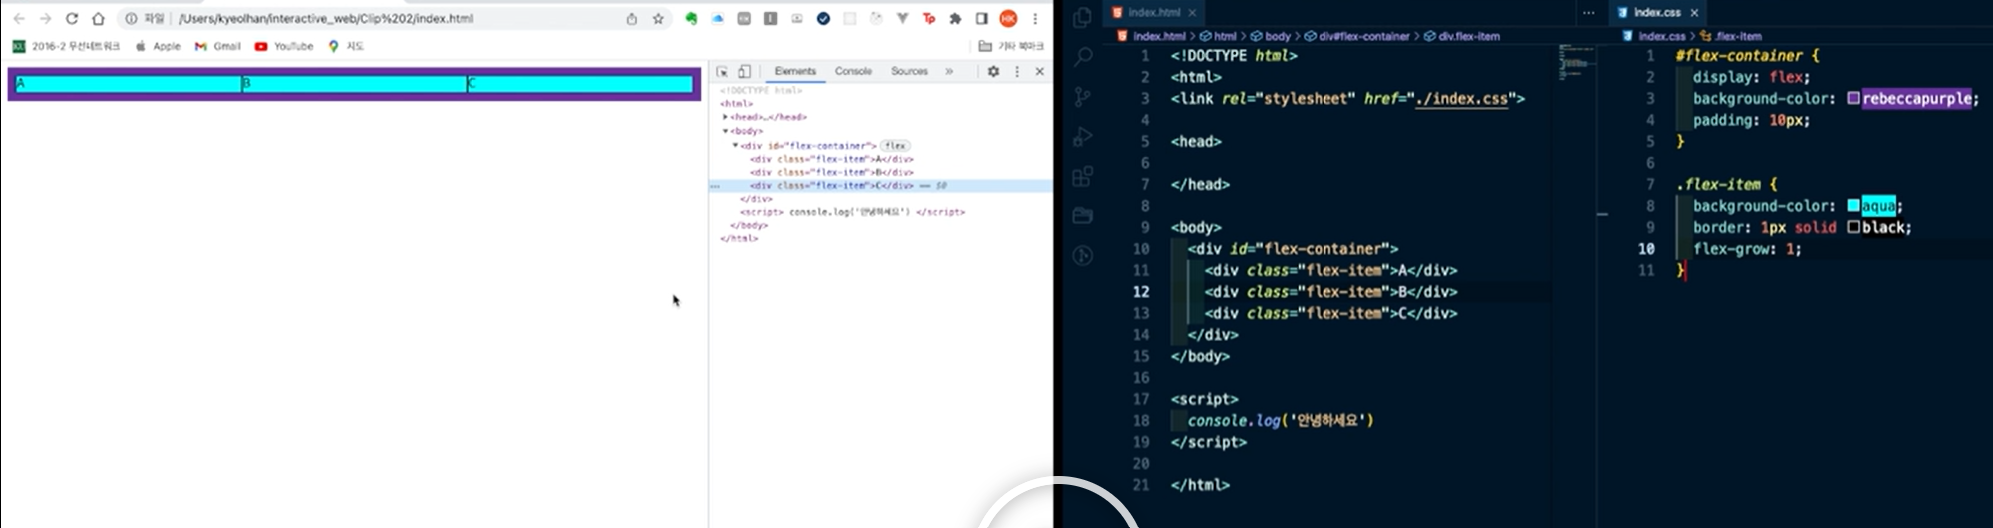Viewport: 1993px width, 528px height.
Task: Open the maps bookmark
Action: coord(346,46)
